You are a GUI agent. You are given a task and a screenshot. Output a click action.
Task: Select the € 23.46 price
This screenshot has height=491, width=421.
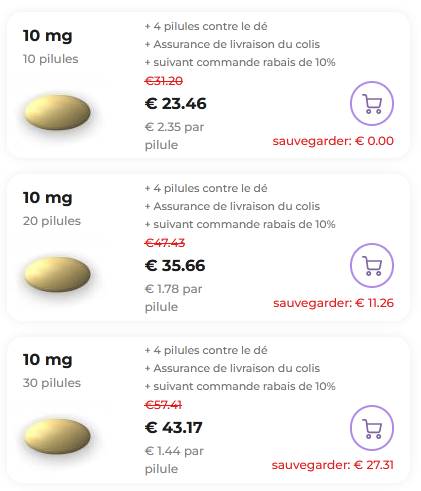176,103
